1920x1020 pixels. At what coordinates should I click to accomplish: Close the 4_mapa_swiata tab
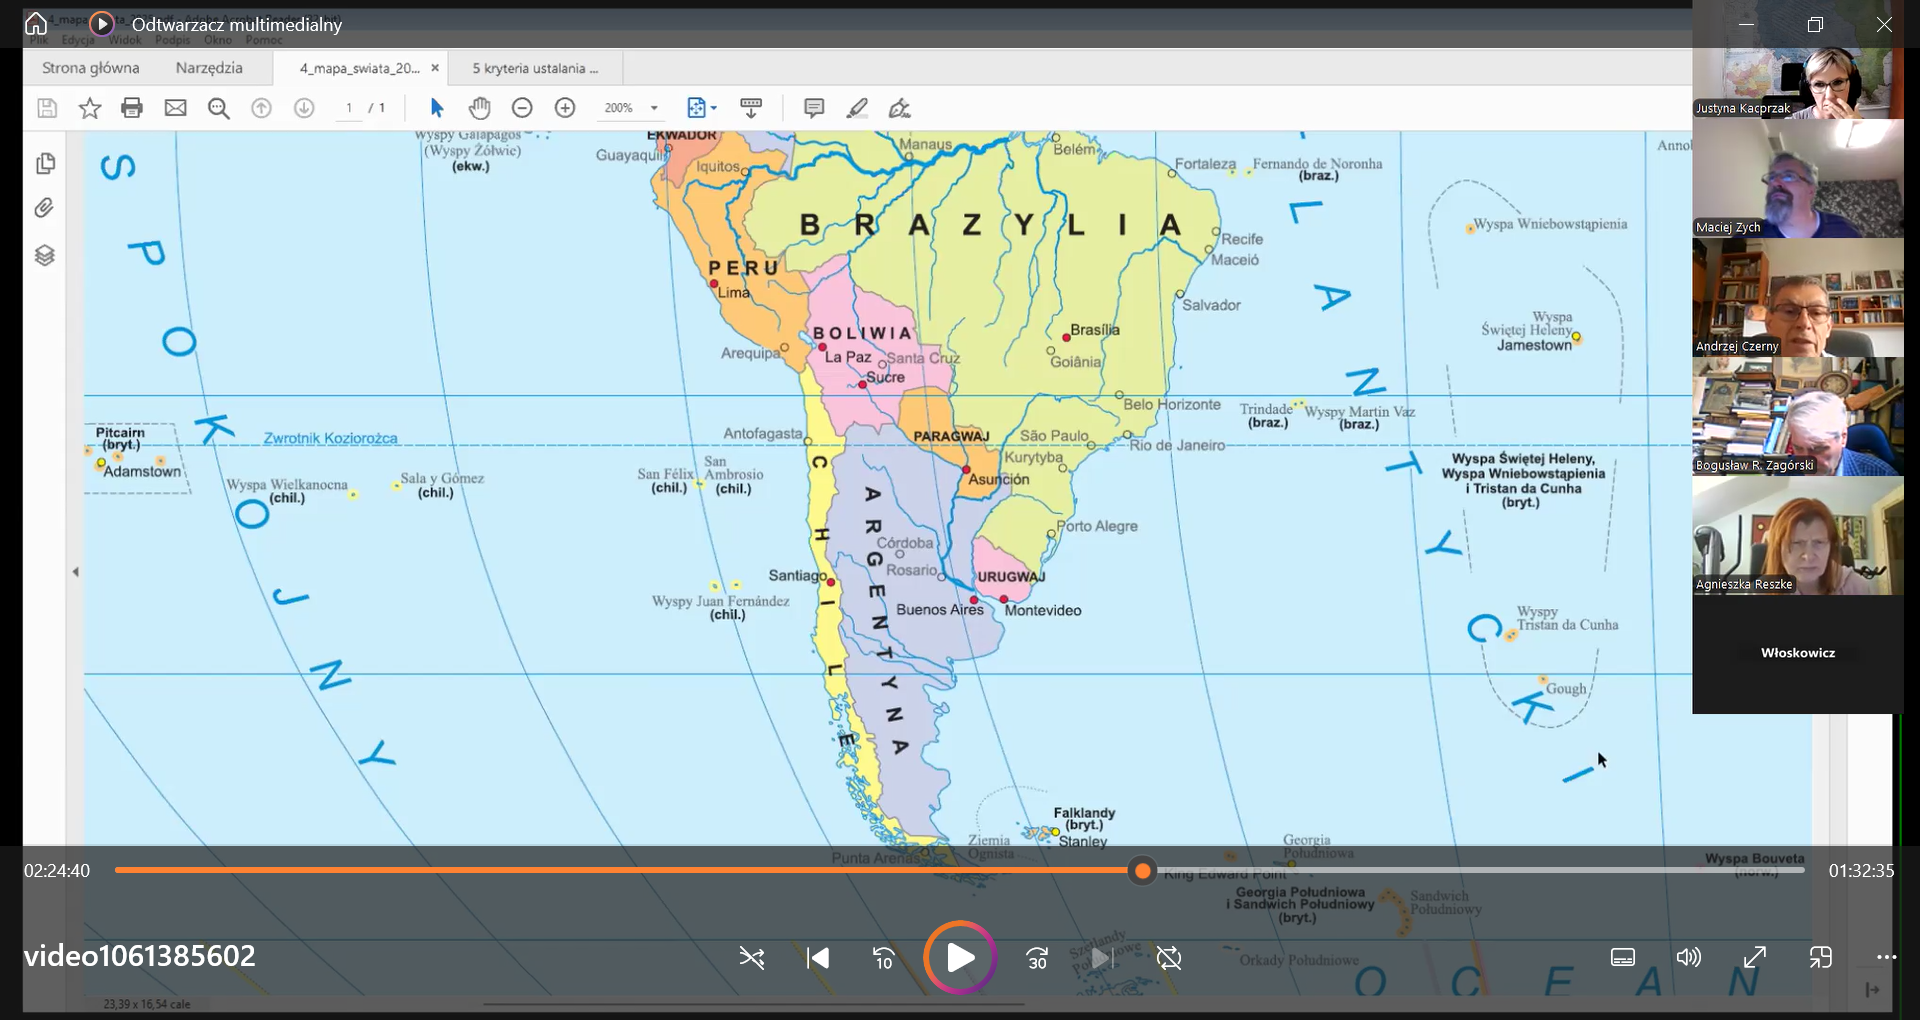[435, 68]
